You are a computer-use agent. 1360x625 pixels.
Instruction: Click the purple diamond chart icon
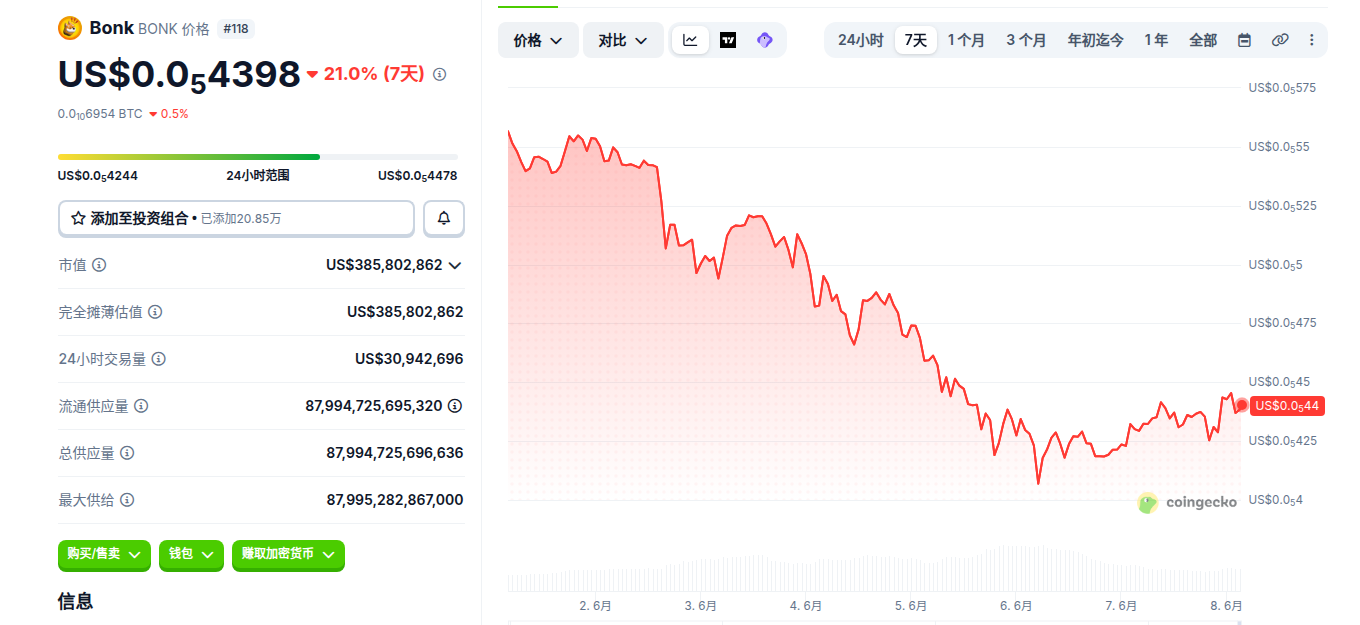coord(765,40)
